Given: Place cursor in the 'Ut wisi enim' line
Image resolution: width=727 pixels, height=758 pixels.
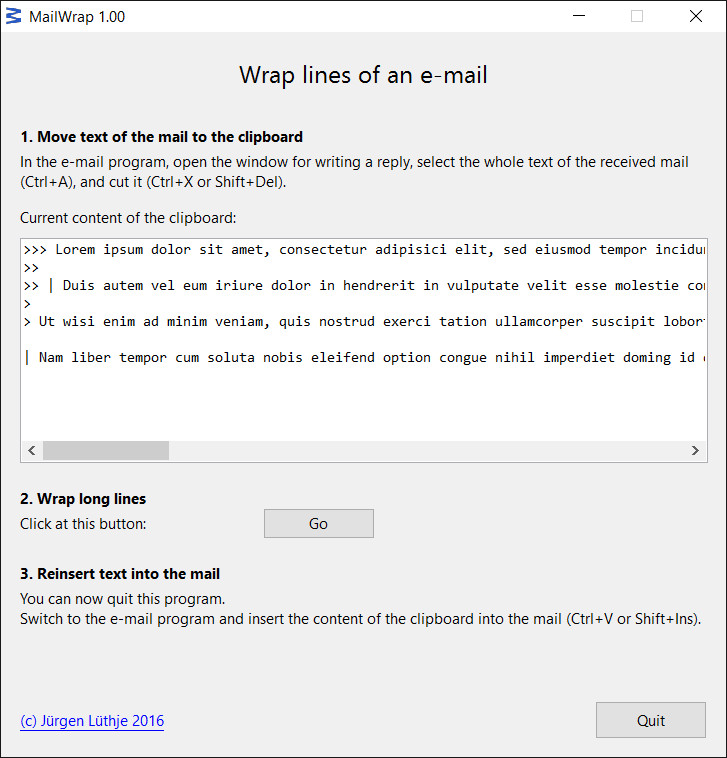Looking at the screenshot, I should click(364, 321).
